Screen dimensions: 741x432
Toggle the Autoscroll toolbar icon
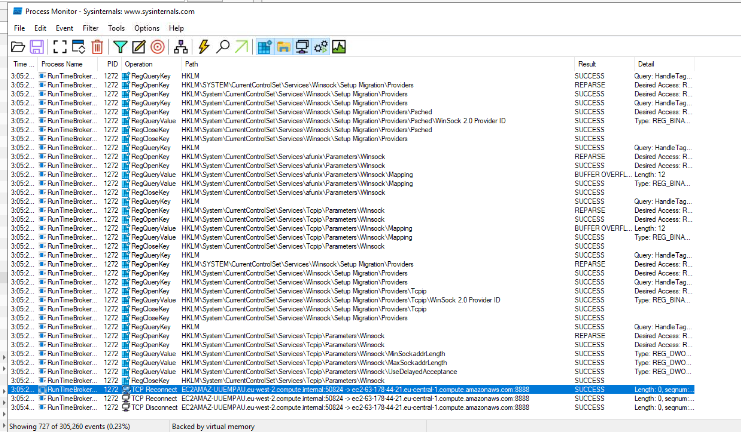[77, 47]
